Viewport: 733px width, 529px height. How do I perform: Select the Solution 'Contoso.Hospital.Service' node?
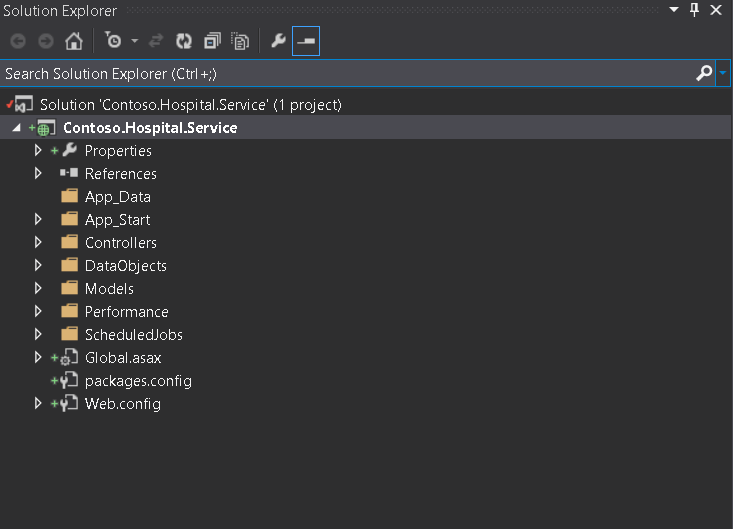[191, 105]
